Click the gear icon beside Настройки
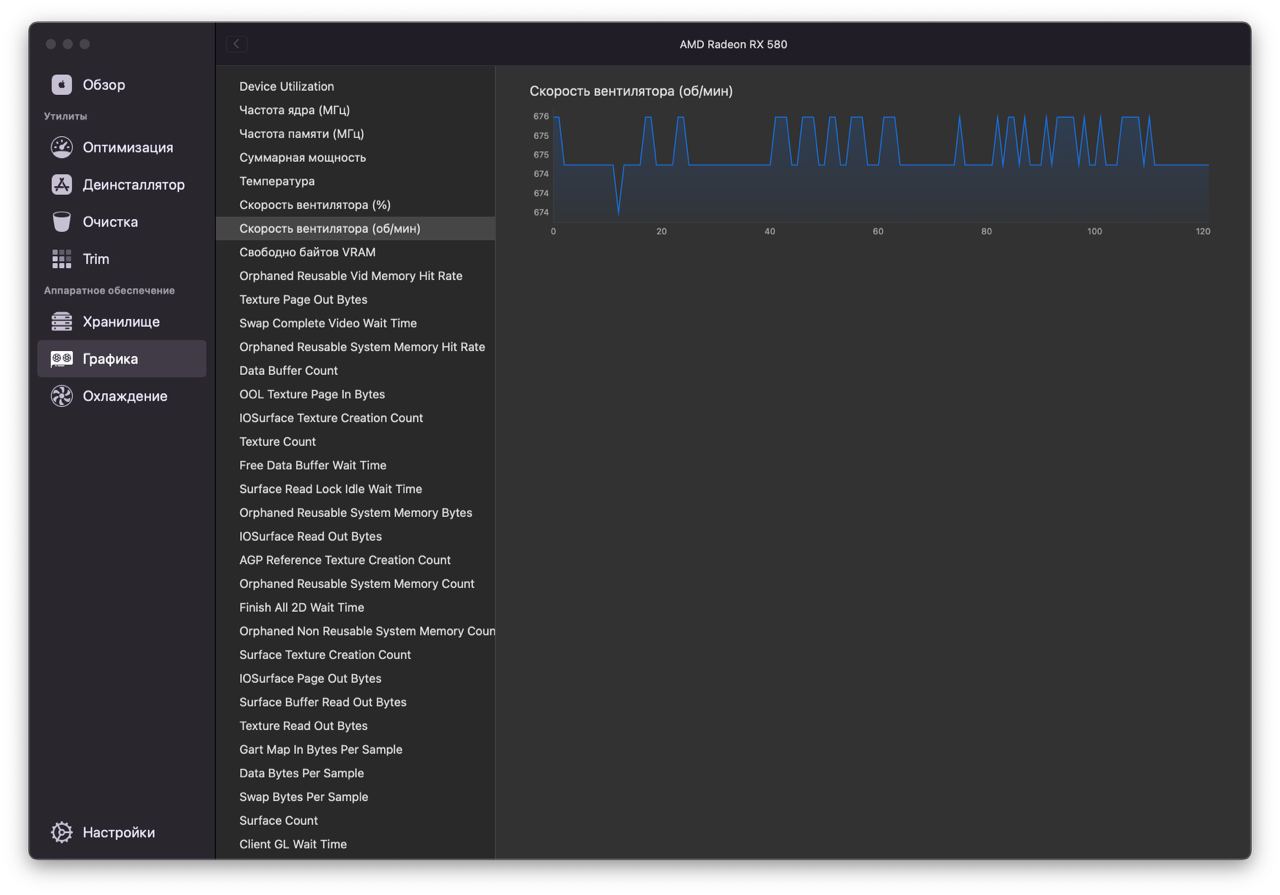 (x=62, y=832)
